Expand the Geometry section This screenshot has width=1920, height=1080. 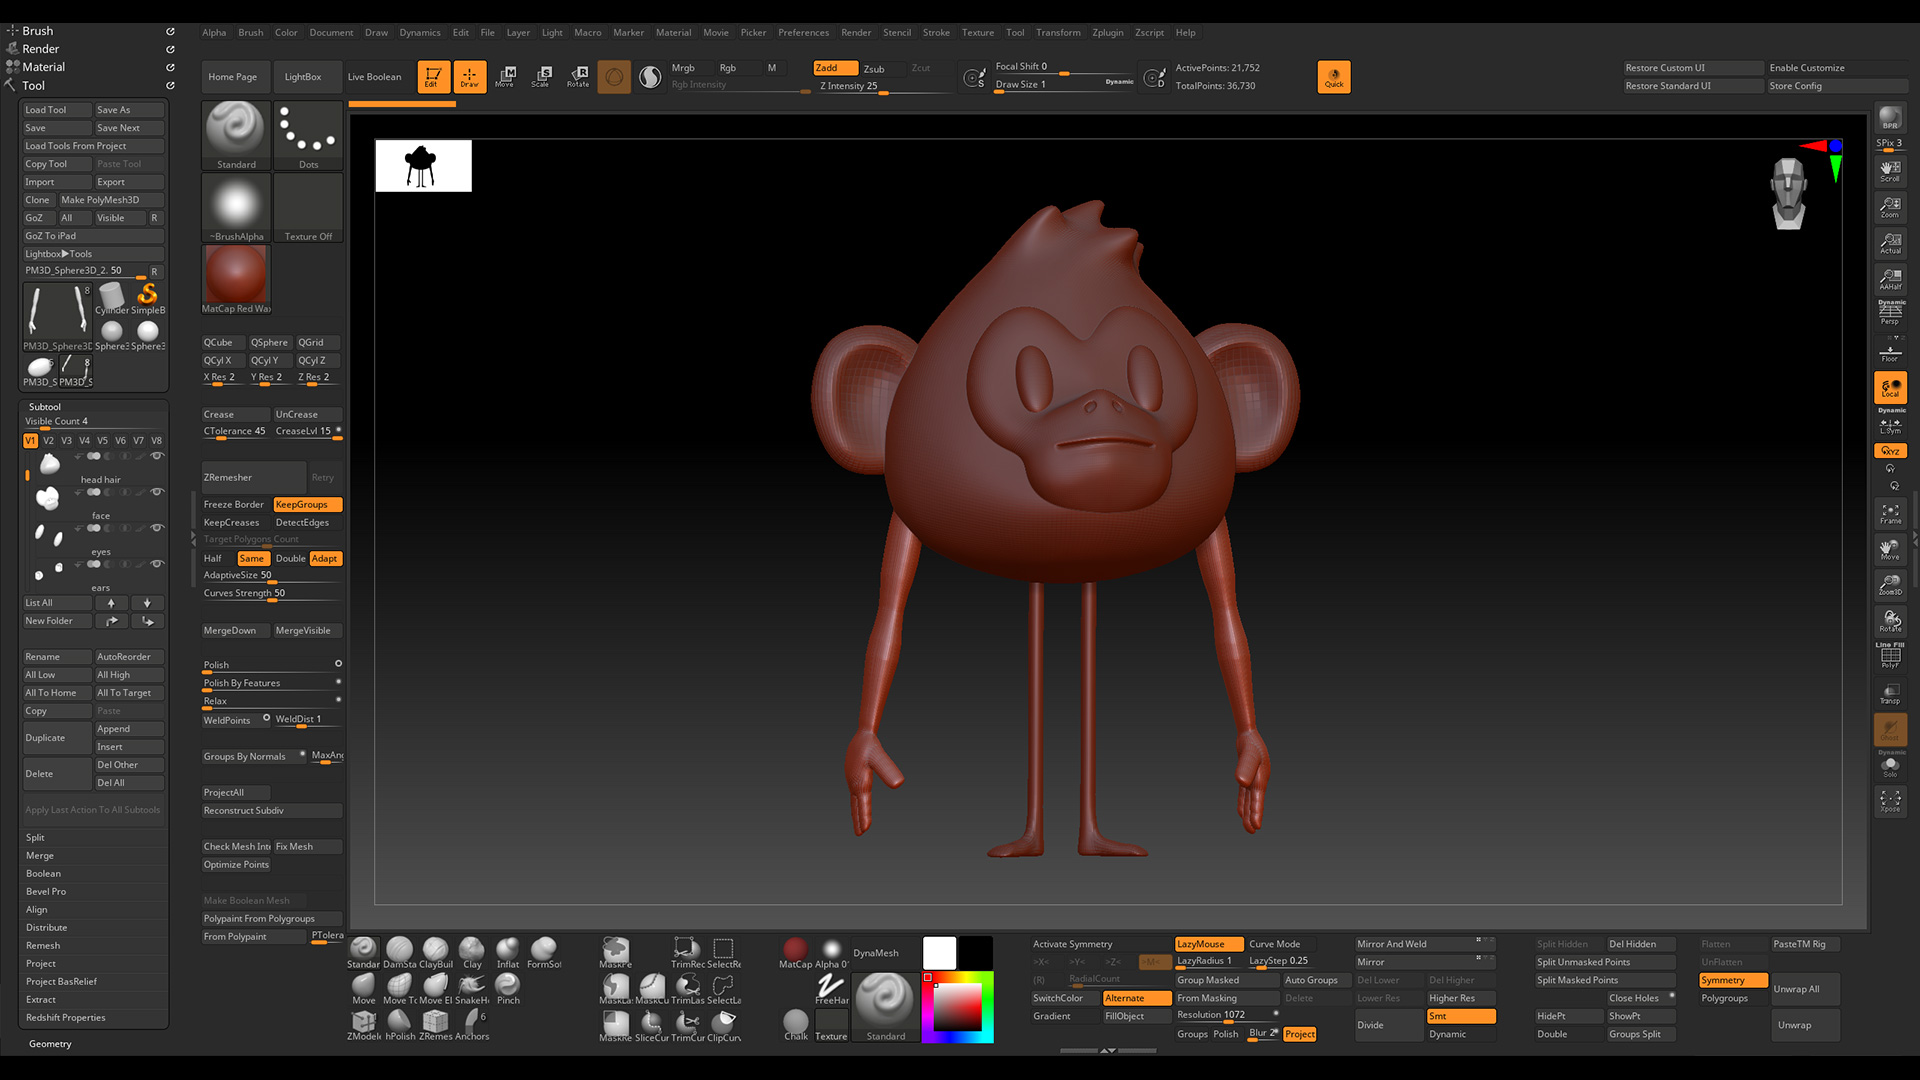[x=50, y=1043]
